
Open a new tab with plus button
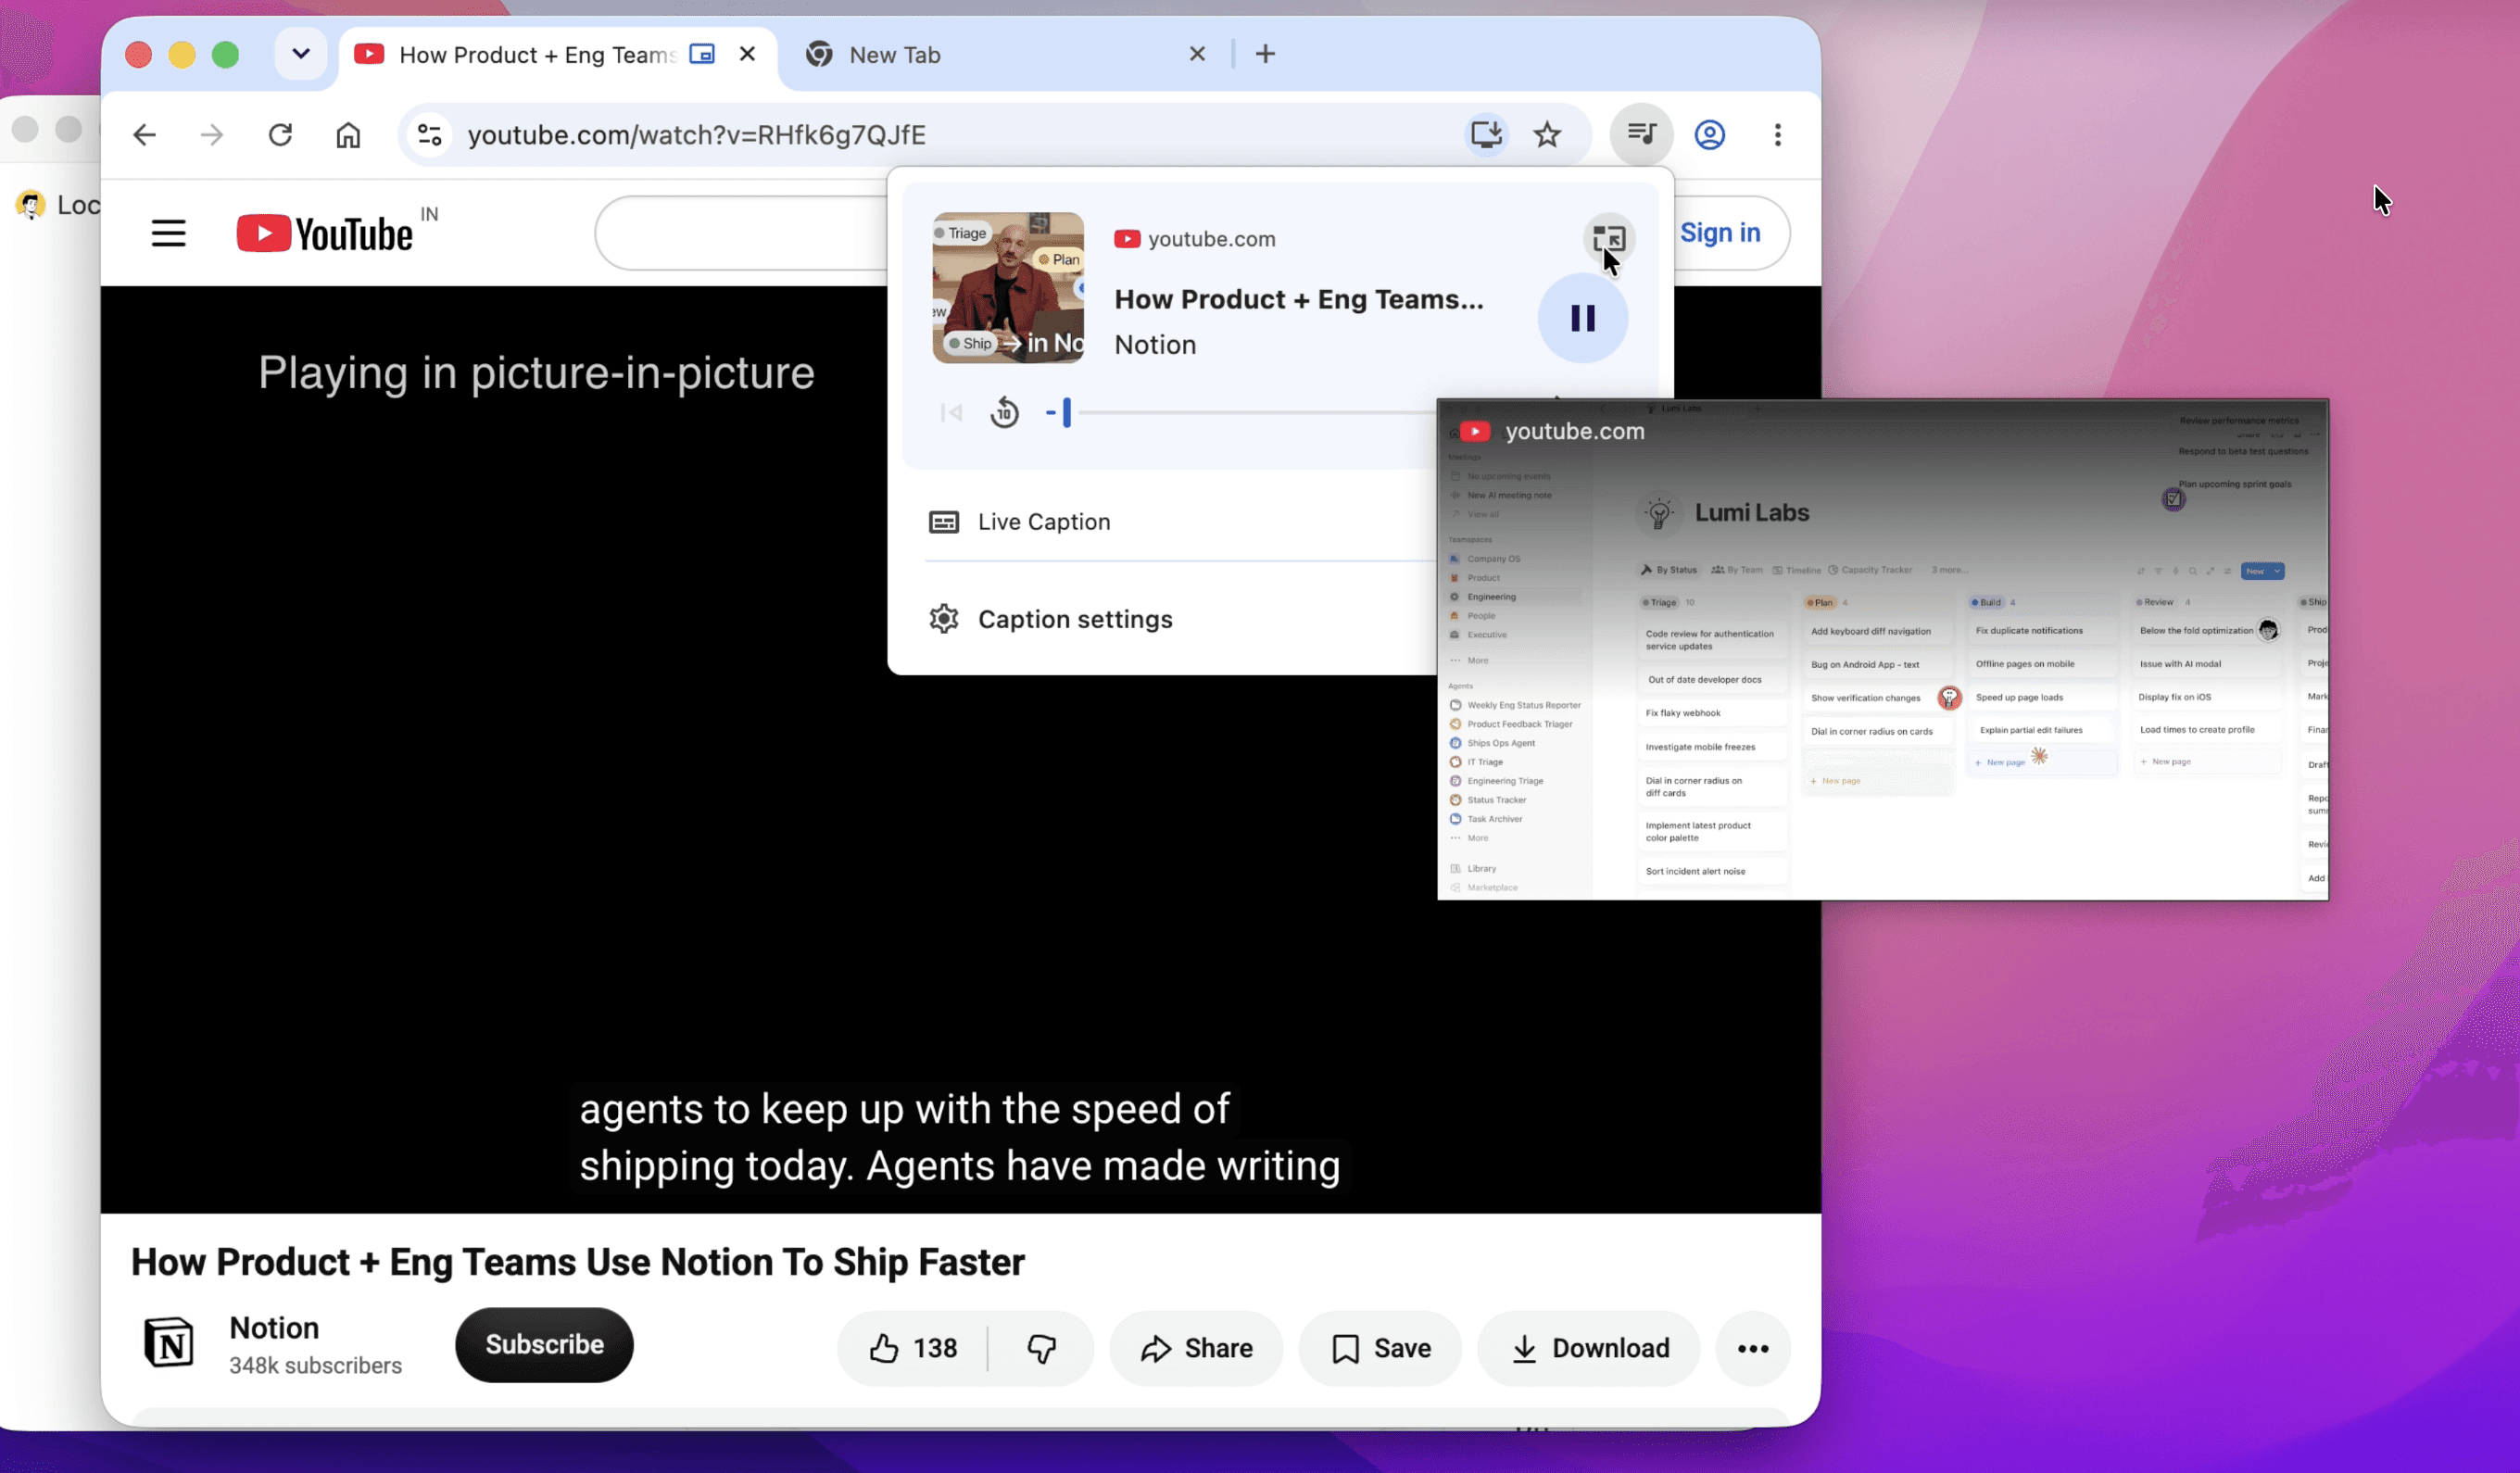[1265, 54]
